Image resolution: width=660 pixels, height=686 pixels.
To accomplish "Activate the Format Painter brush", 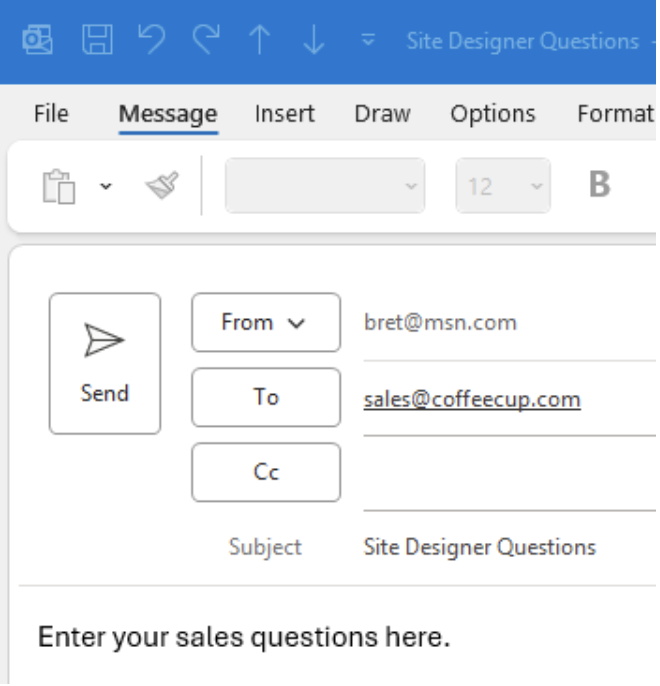I will pos(162,185).
